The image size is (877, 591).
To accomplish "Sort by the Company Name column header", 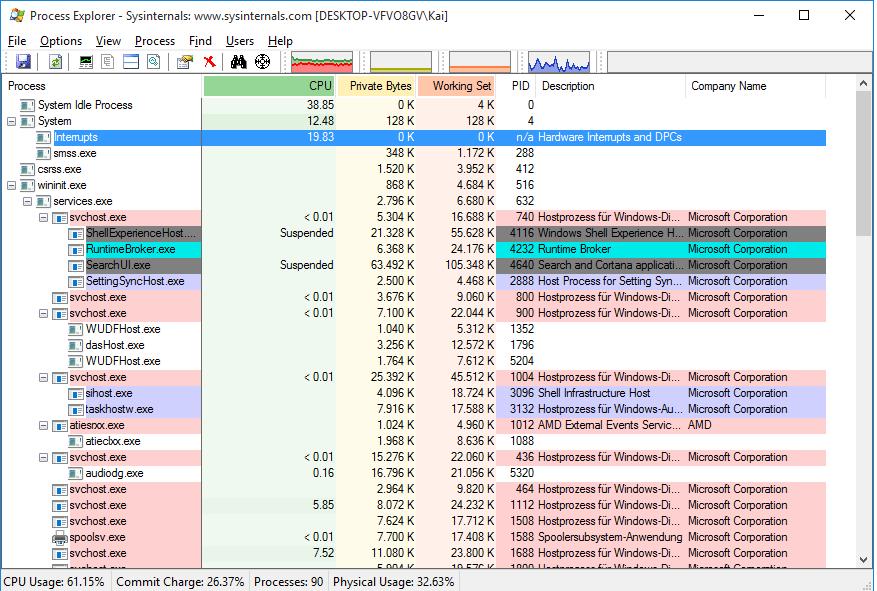I will pos(756,86).
